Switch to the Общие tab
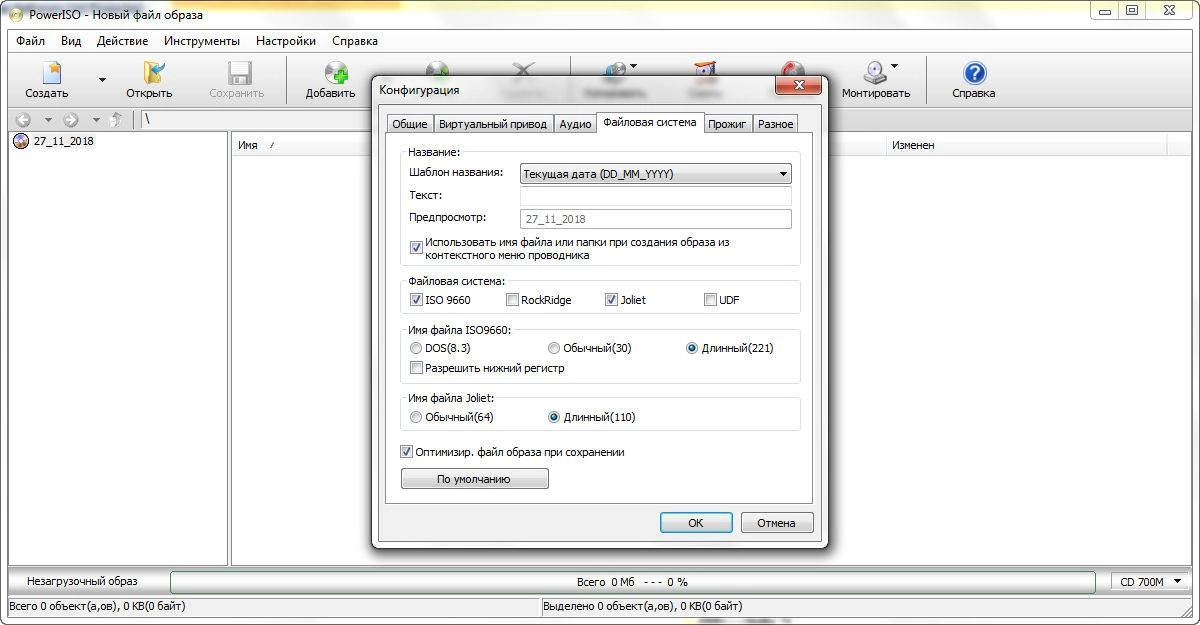1200x625 pixels. click(x=409, y=124)
